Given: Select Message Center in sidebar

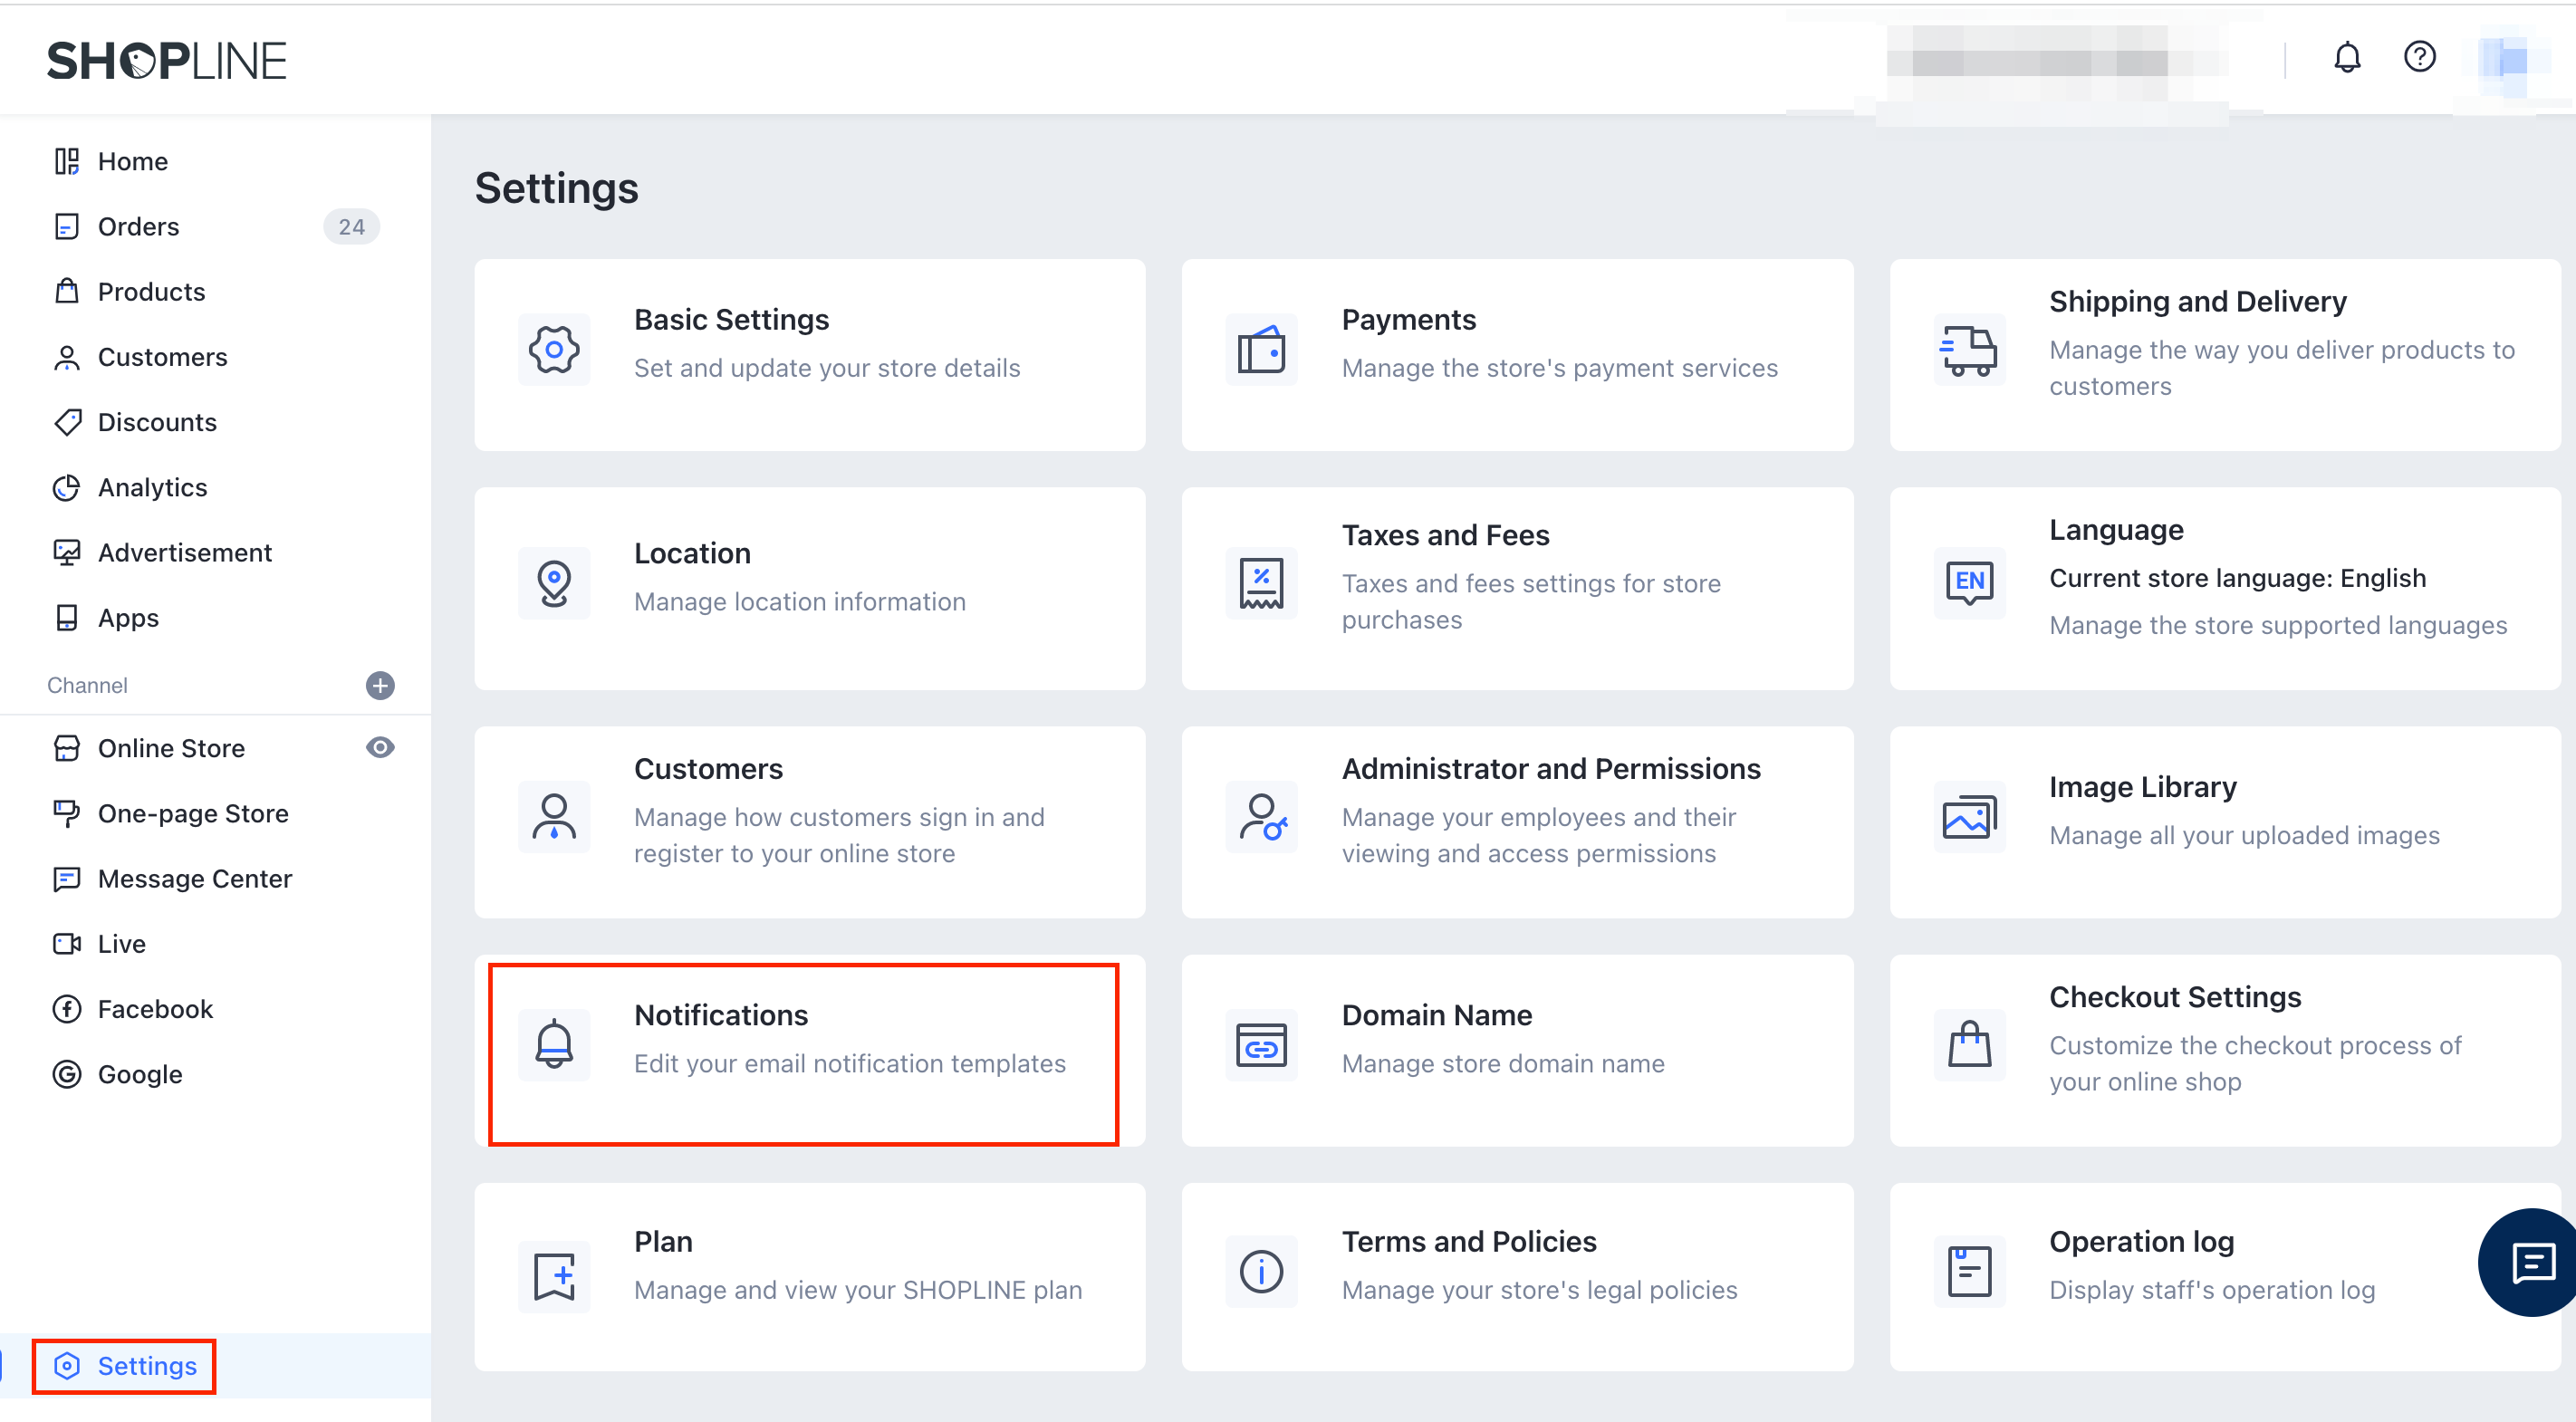Looking at the screenshot, I should click(194, 879).
